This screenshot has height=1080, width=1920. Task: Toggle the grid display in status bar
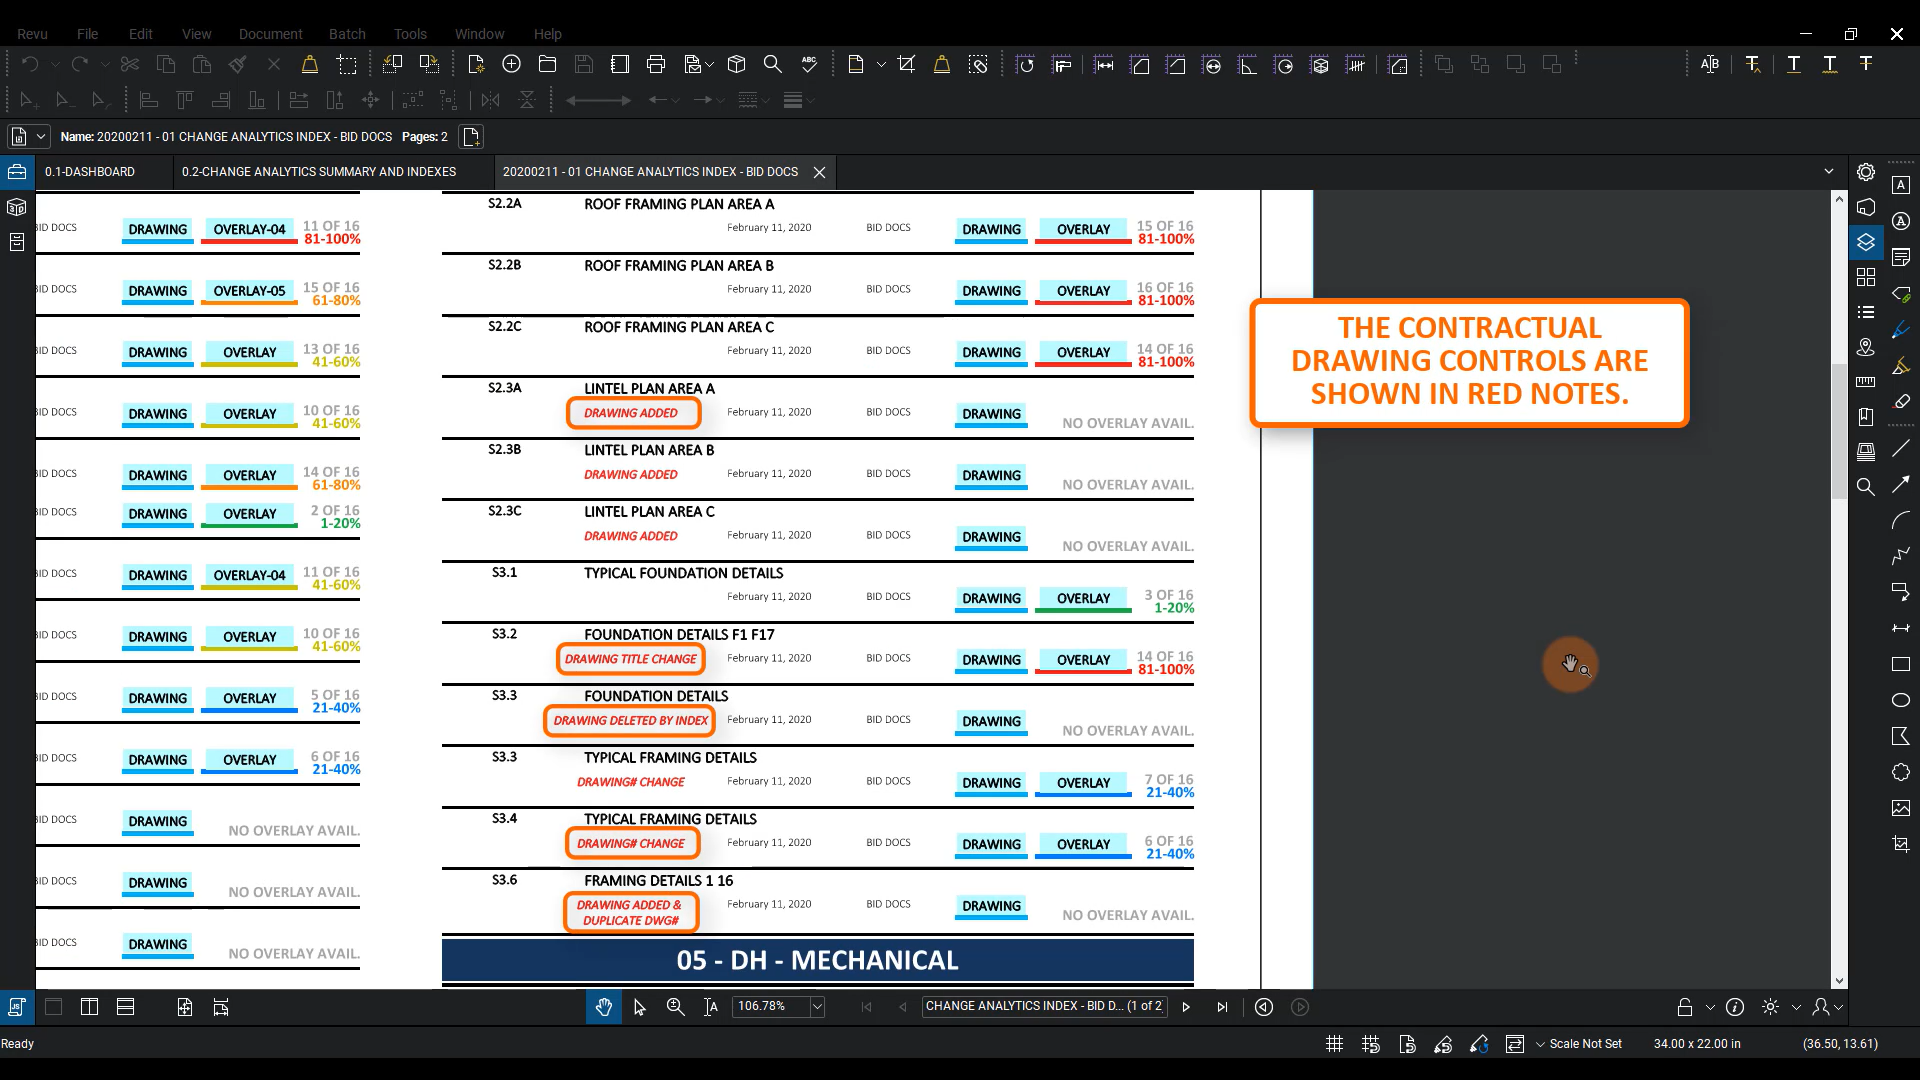pyautogui.click(x=1334, y=1044)
